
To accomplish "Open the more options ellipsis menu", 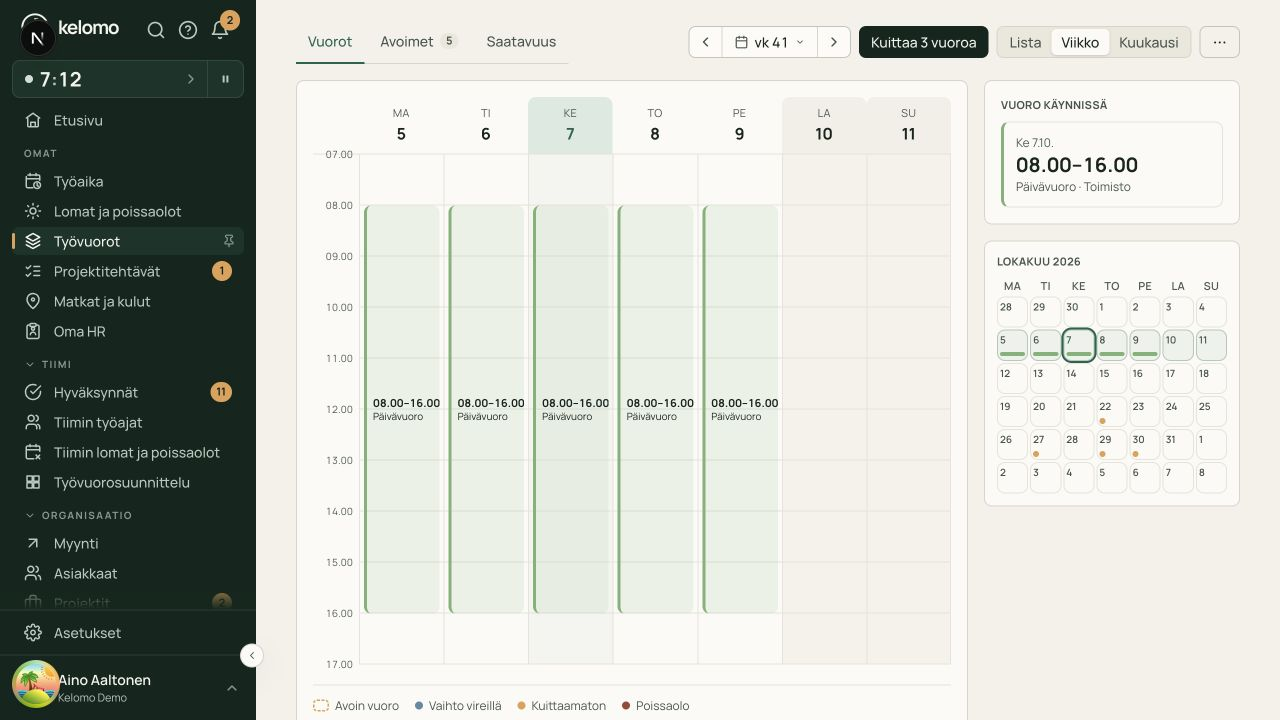I will click(x=1219, y=42).
